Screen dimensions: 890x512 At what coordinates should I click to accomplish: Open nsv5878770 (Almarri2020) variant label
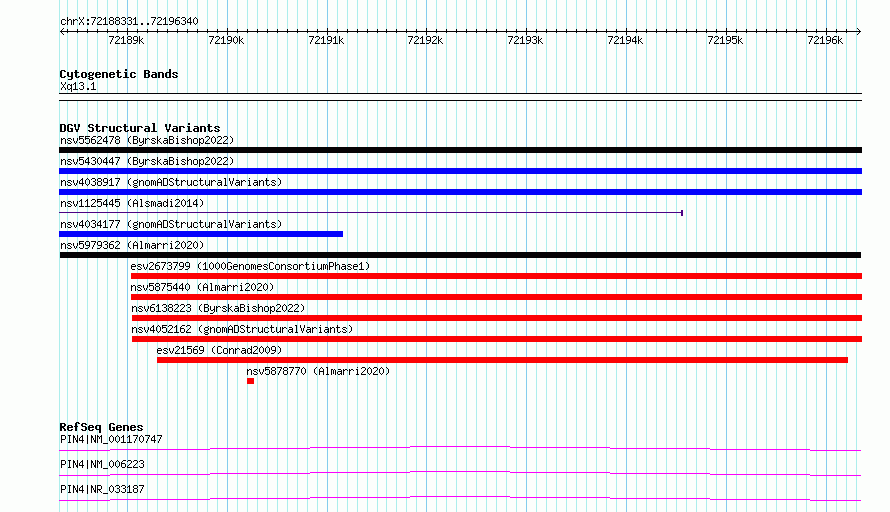(x=318, y=371)
